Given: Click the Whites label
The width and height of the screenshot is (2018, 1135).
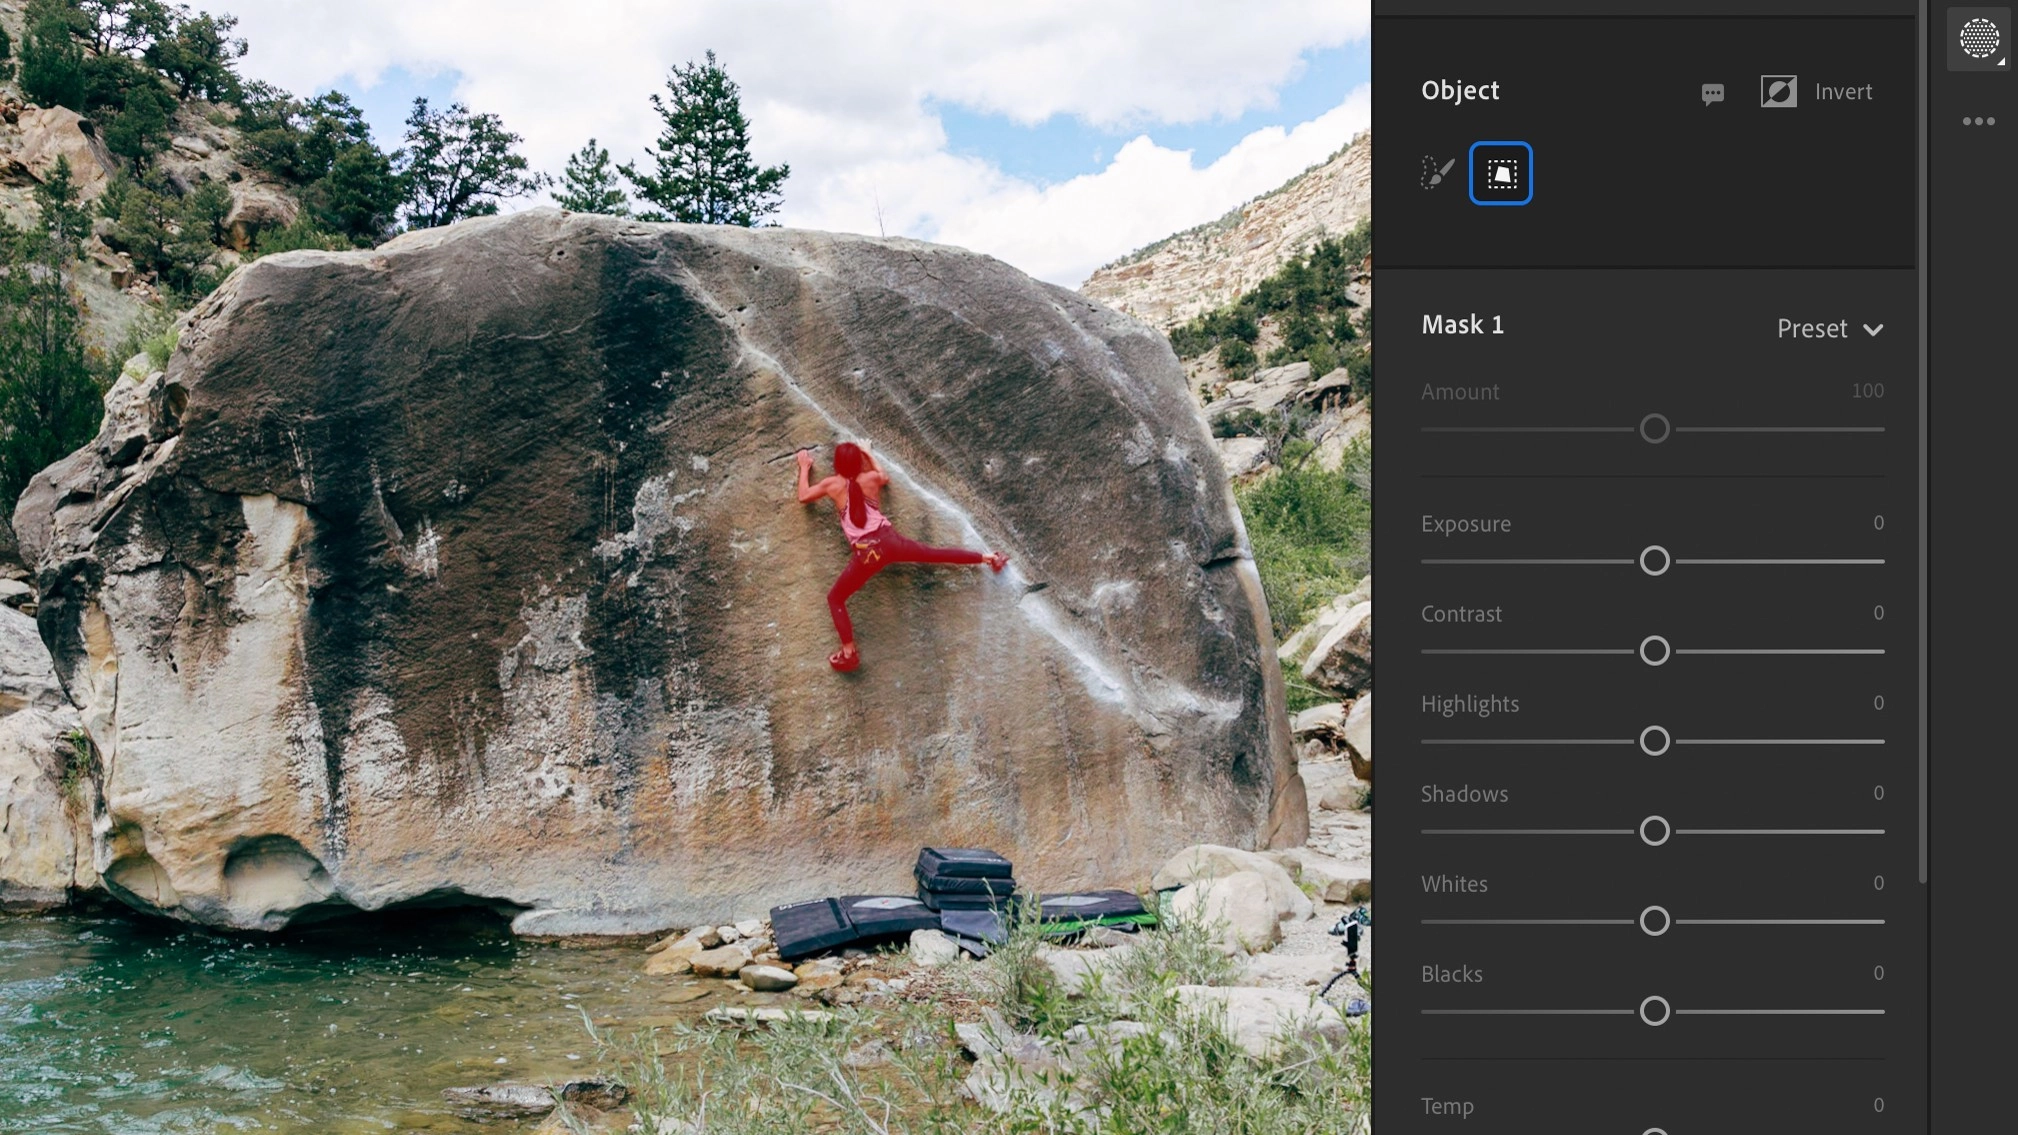Looking at the screenshot, I should coord(1454,884).
